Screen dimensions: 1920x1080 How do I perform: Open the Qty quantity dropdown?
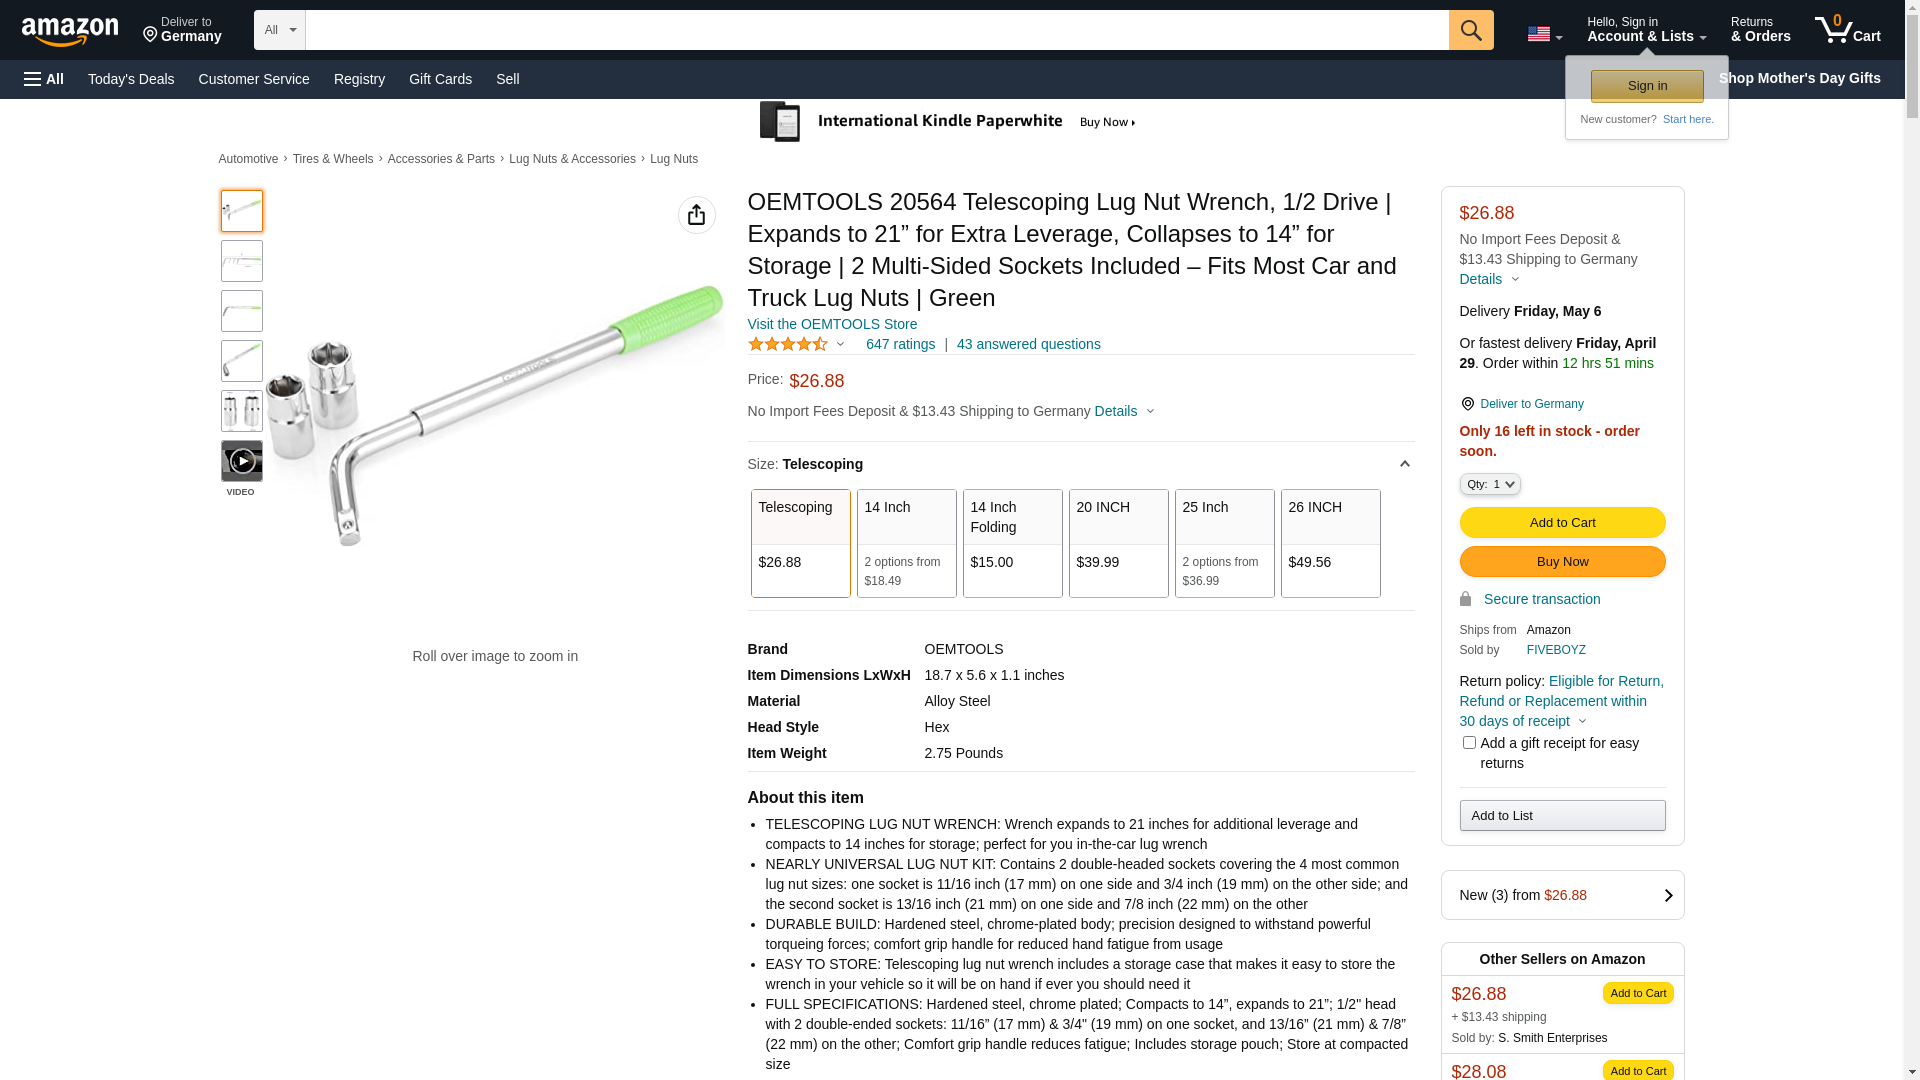point(1489,484)
